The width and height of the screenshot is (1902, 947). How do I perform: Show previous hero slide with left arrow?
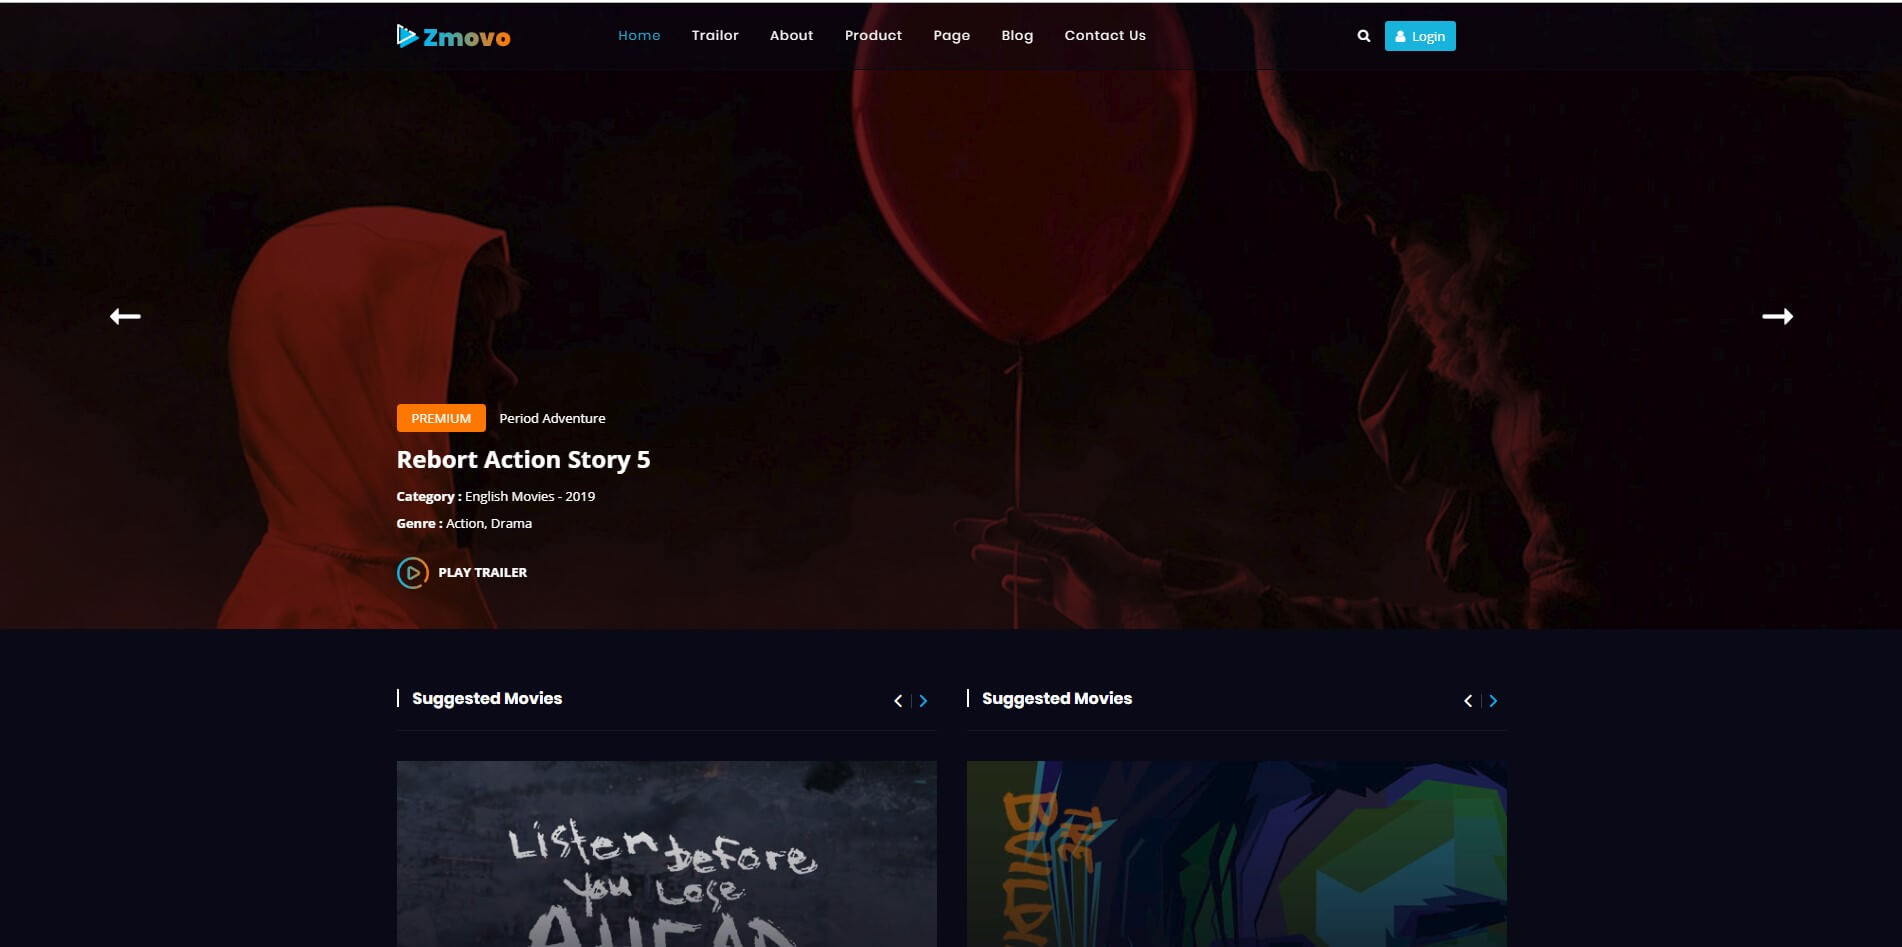coord(125,316)
